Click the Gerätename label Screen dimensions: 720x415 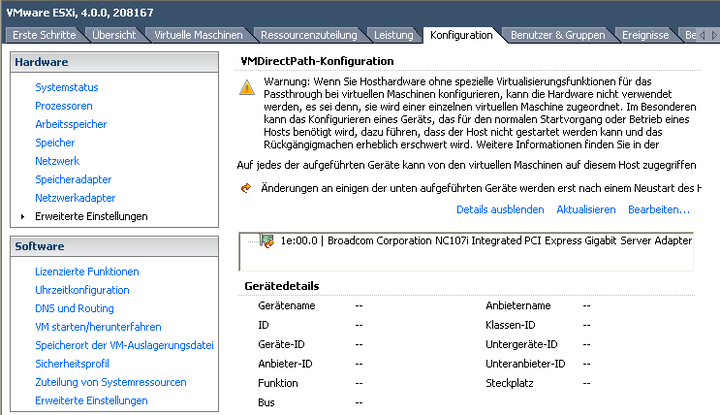click(287, 305)
